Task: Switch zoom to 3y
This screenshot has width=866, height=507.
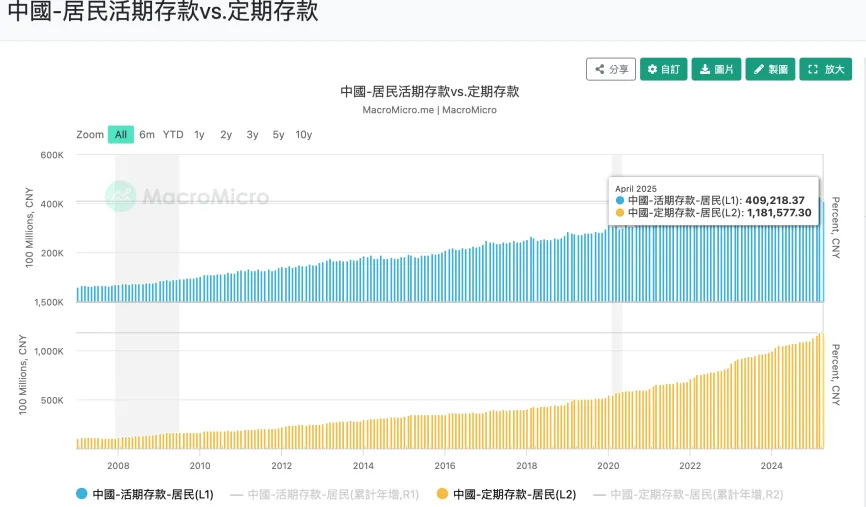Action: click(252, 134)
